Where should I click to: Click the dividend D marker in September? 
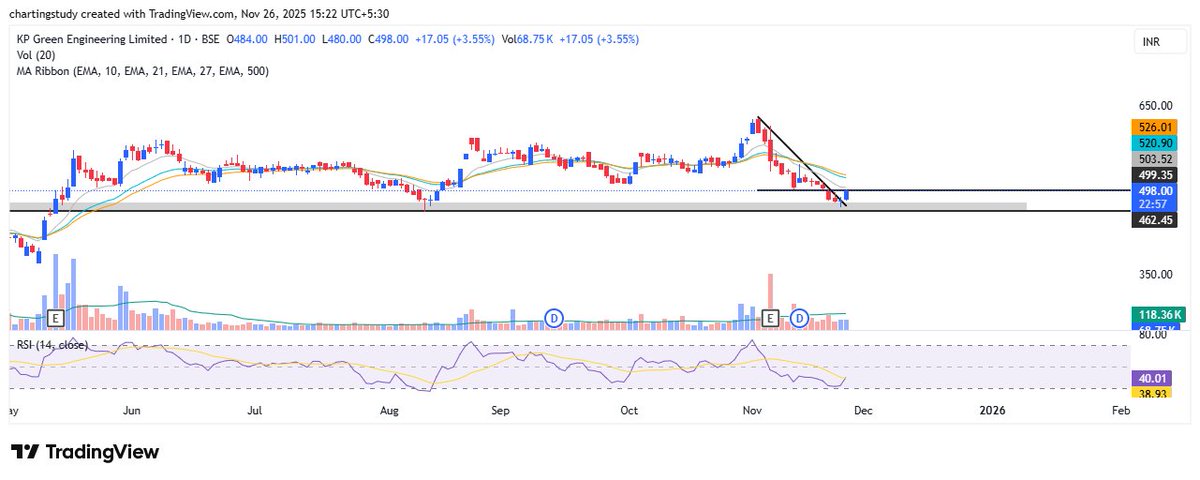553,318
